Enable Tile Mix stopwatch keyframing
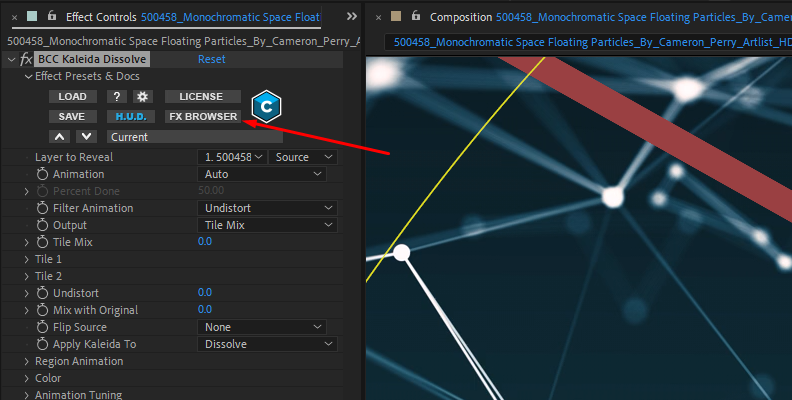 click(42, 242)
